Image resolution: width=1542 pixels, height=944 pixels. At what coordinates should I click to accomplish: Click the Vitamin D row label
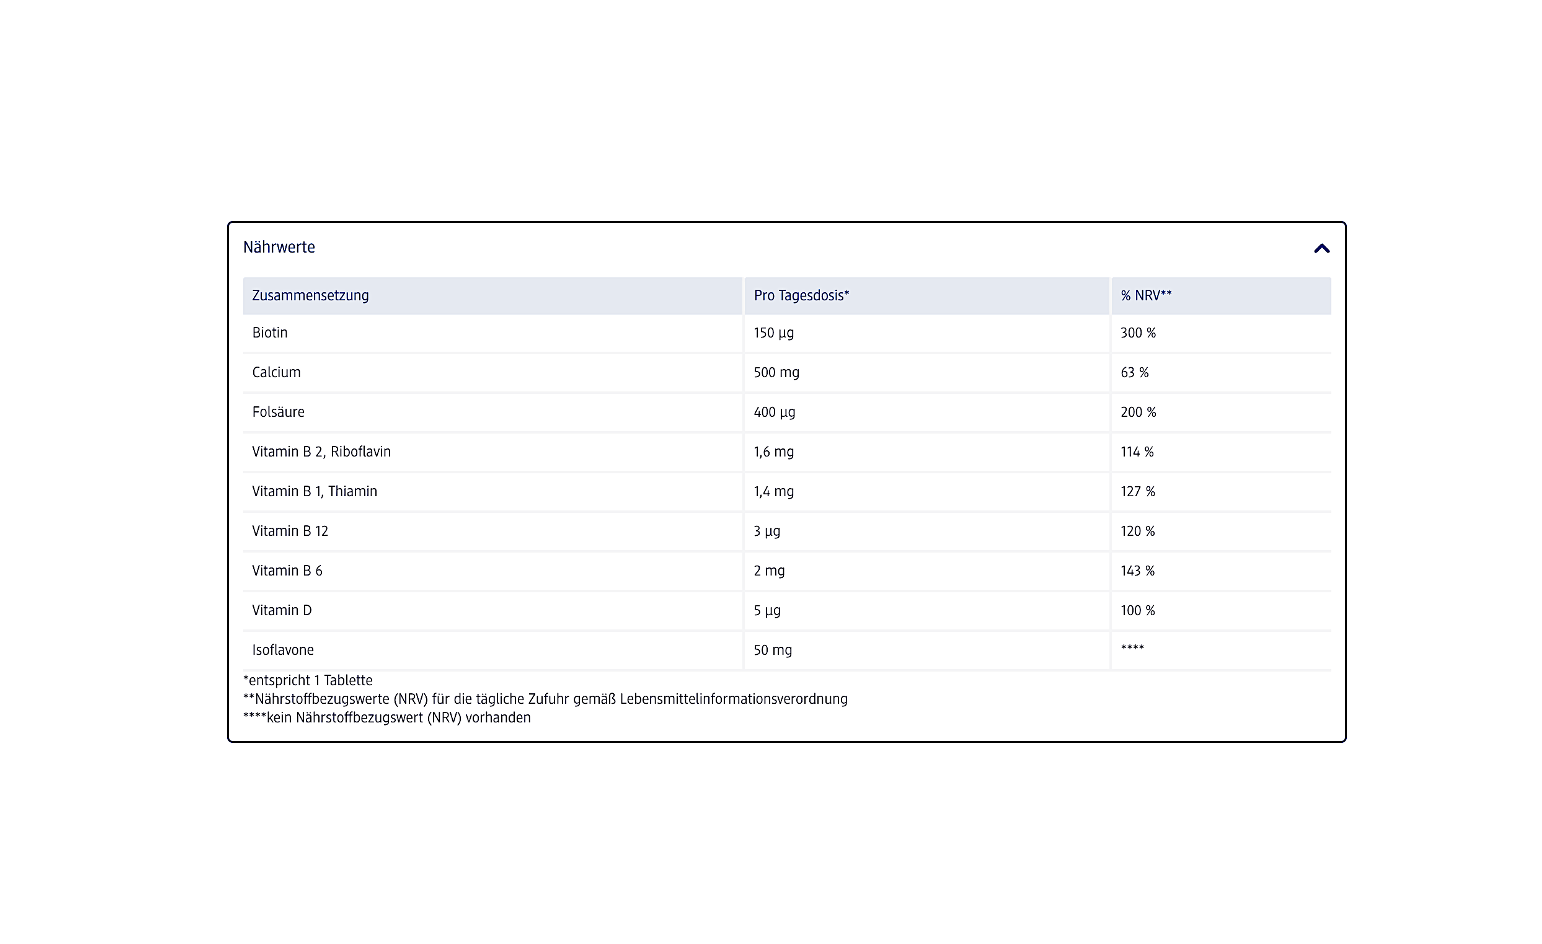click(282, 611)
